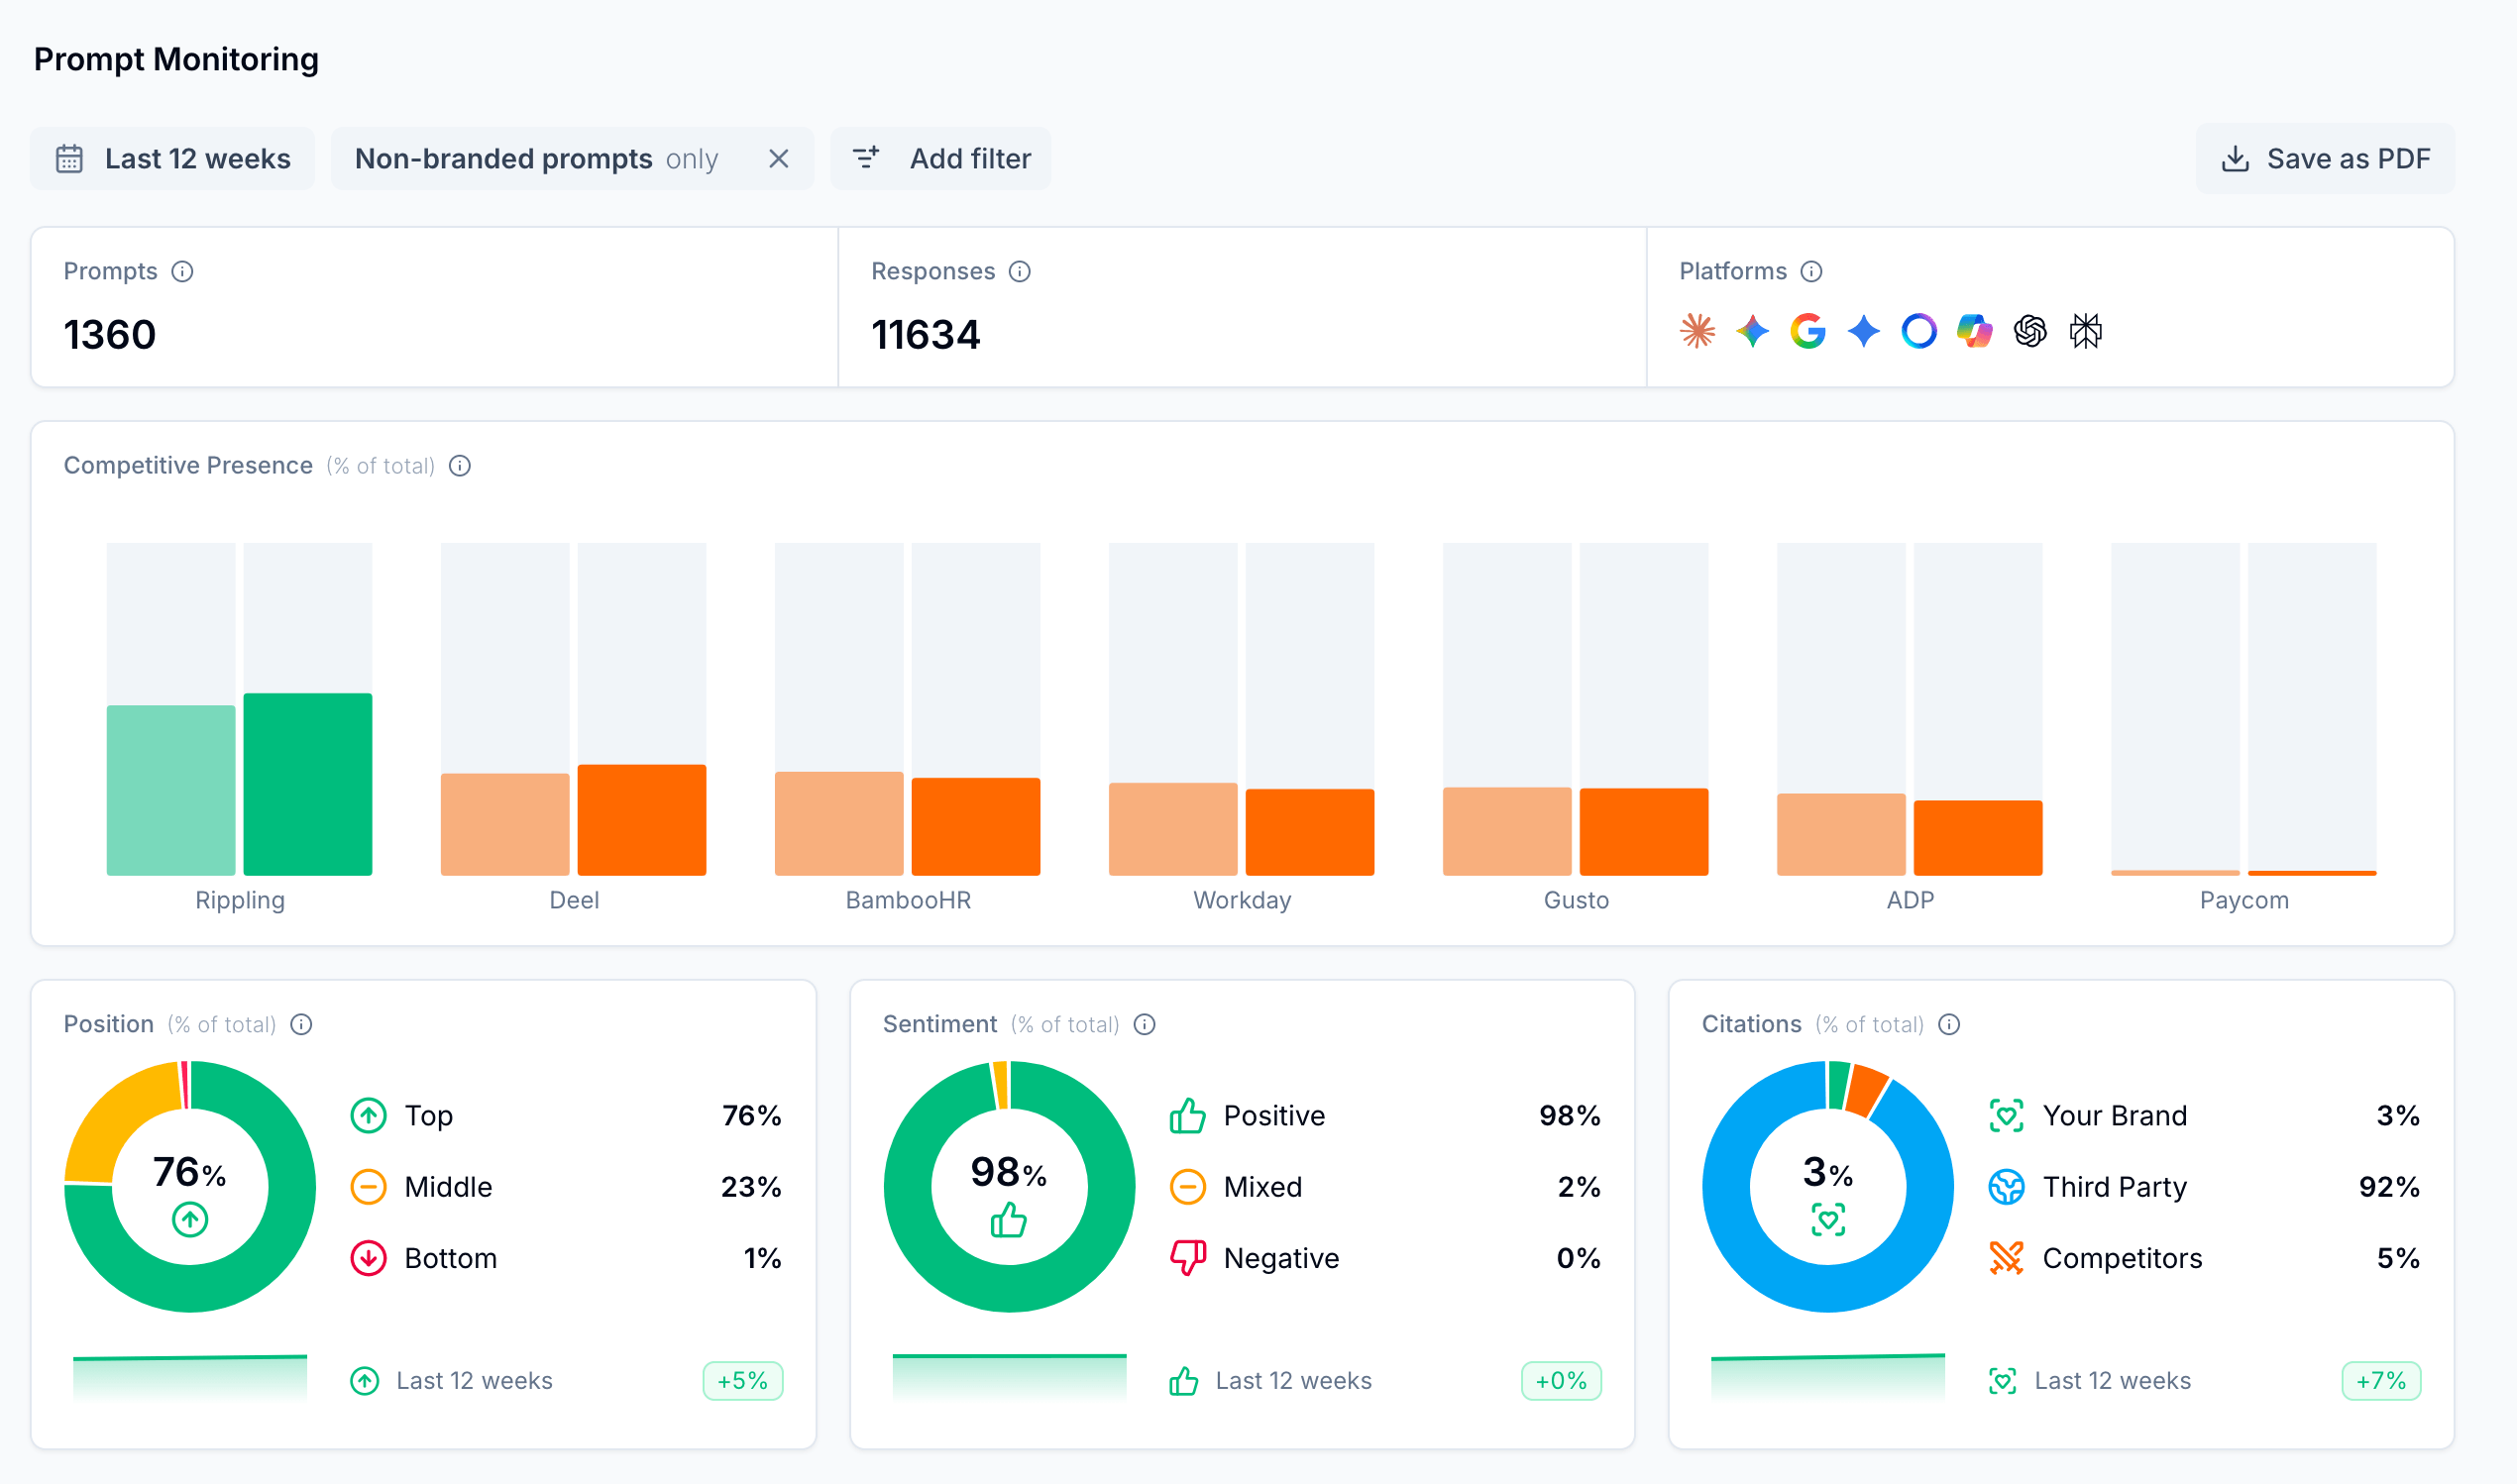Select the Perplexity platform icon
The height and width of the screenshot is (1484, 2517).
[x=1919, y=331]
